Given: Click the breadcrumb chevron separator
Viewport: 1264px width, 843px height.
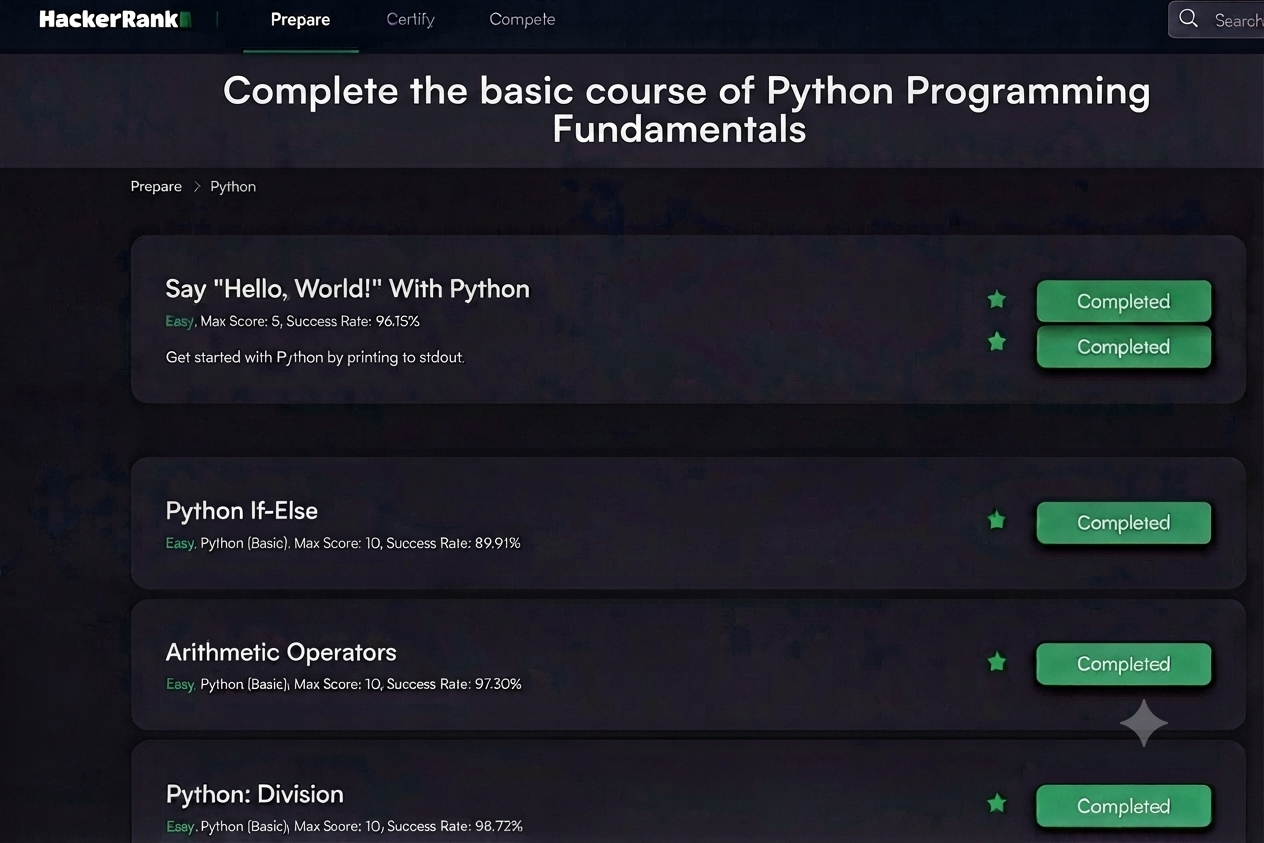Looking at the screenshot, I should [197, 187].
